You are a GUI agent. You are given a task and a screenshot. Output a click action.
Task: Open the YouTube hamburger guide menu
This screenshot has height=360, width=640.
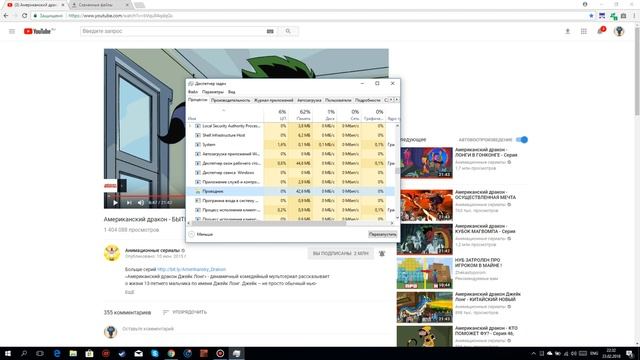pos(12,31)
